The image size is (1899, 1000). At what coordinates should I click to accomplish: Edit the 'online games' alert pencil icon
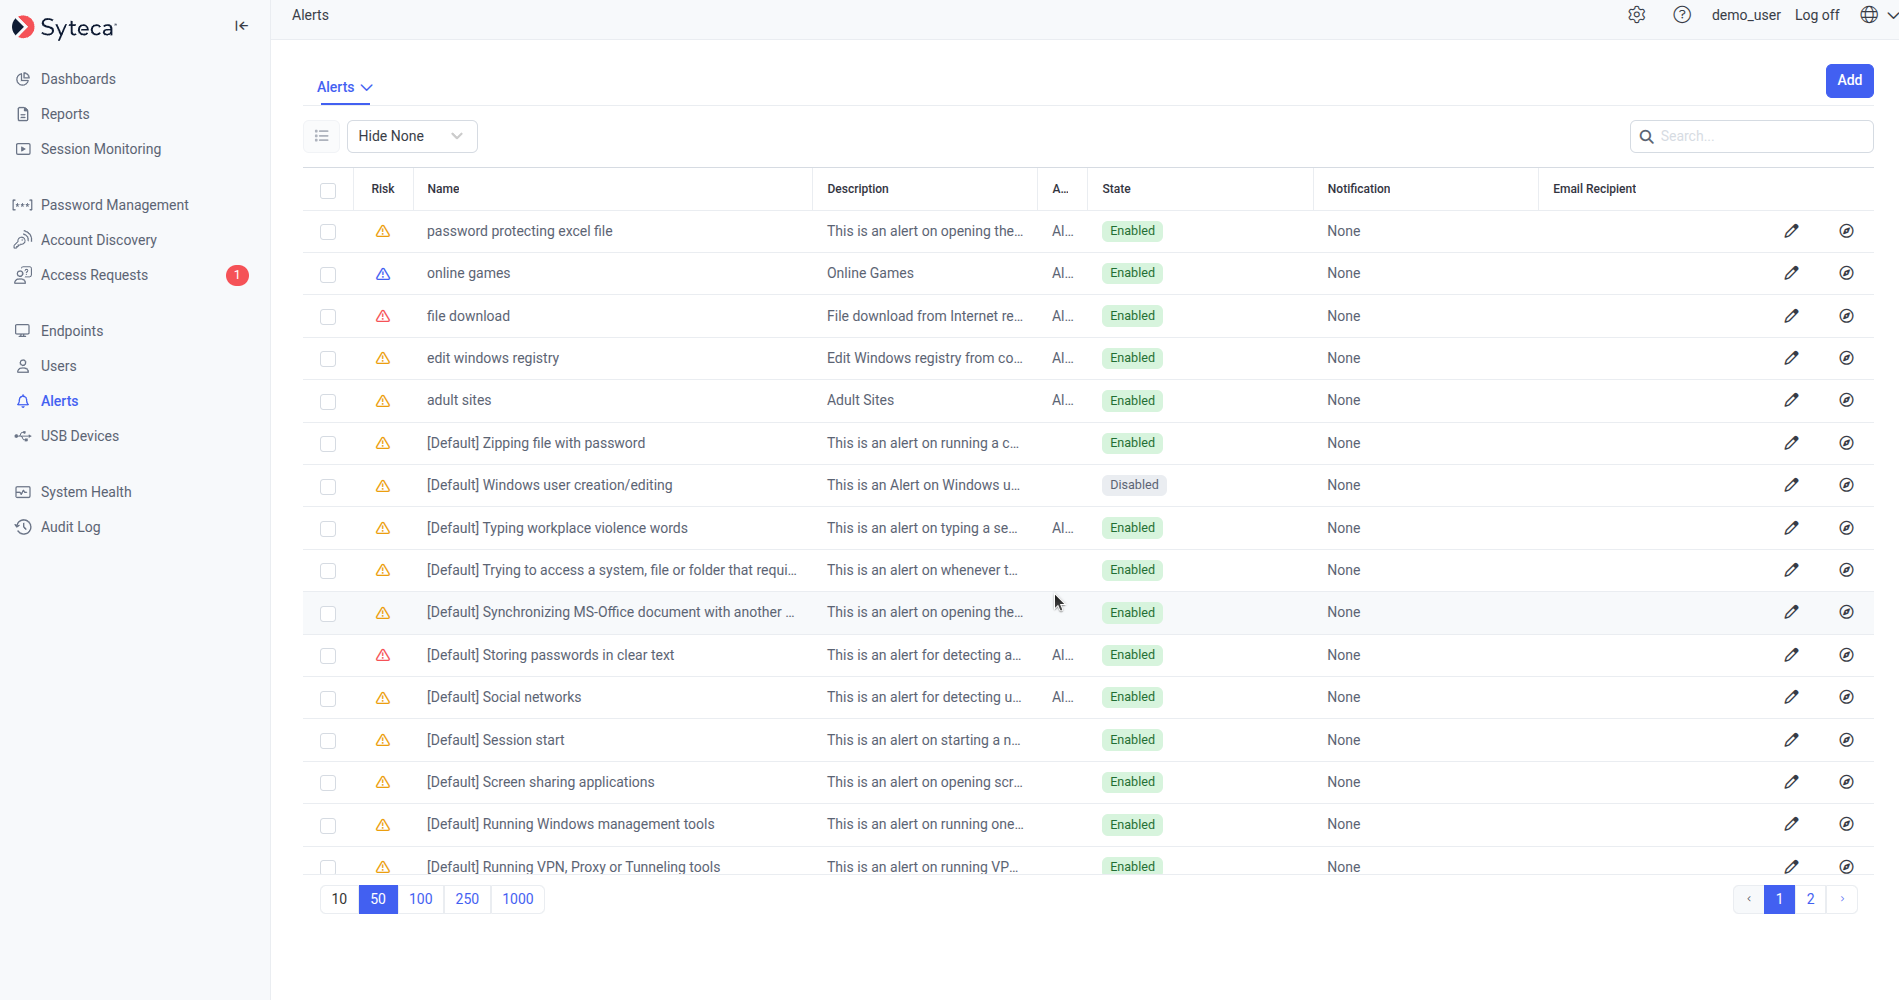point(1791,273)
